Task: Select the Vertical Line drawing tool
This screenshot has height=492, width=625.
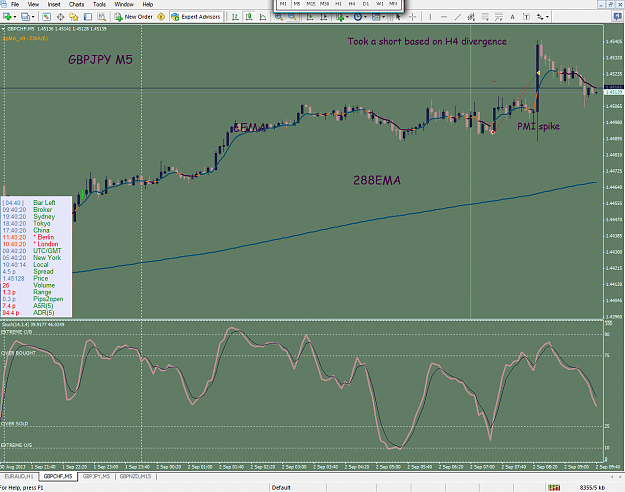Action: pos(430,17)
